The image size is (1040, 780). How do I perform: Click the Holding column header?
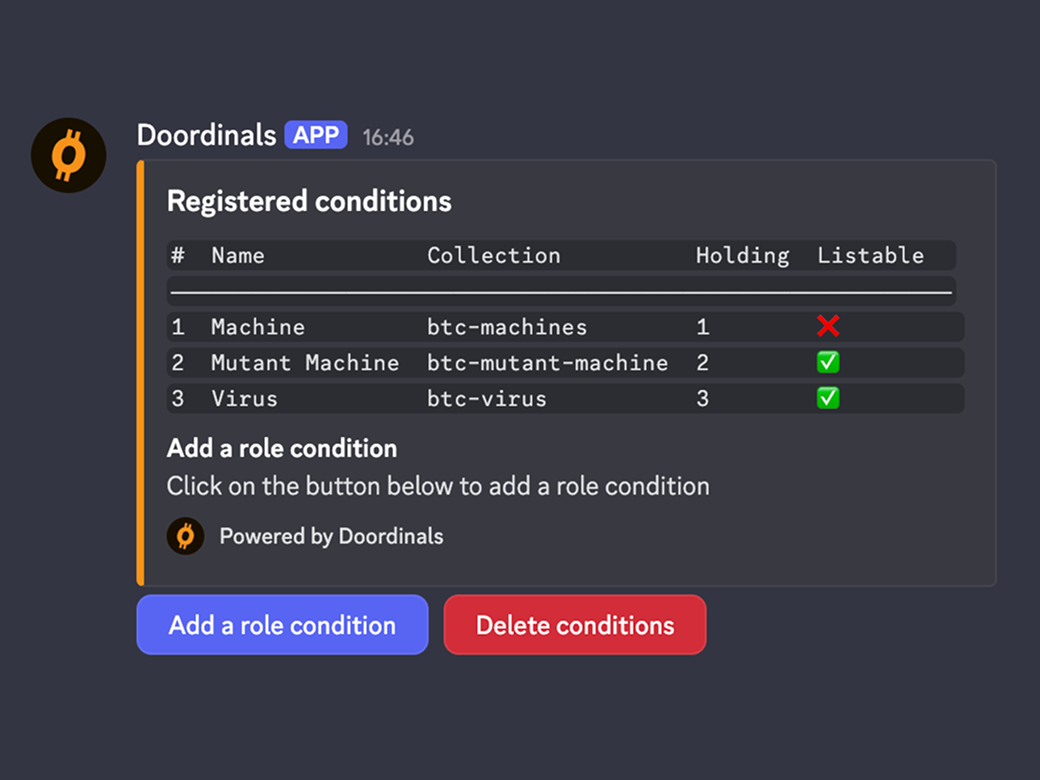pos(742,255)
